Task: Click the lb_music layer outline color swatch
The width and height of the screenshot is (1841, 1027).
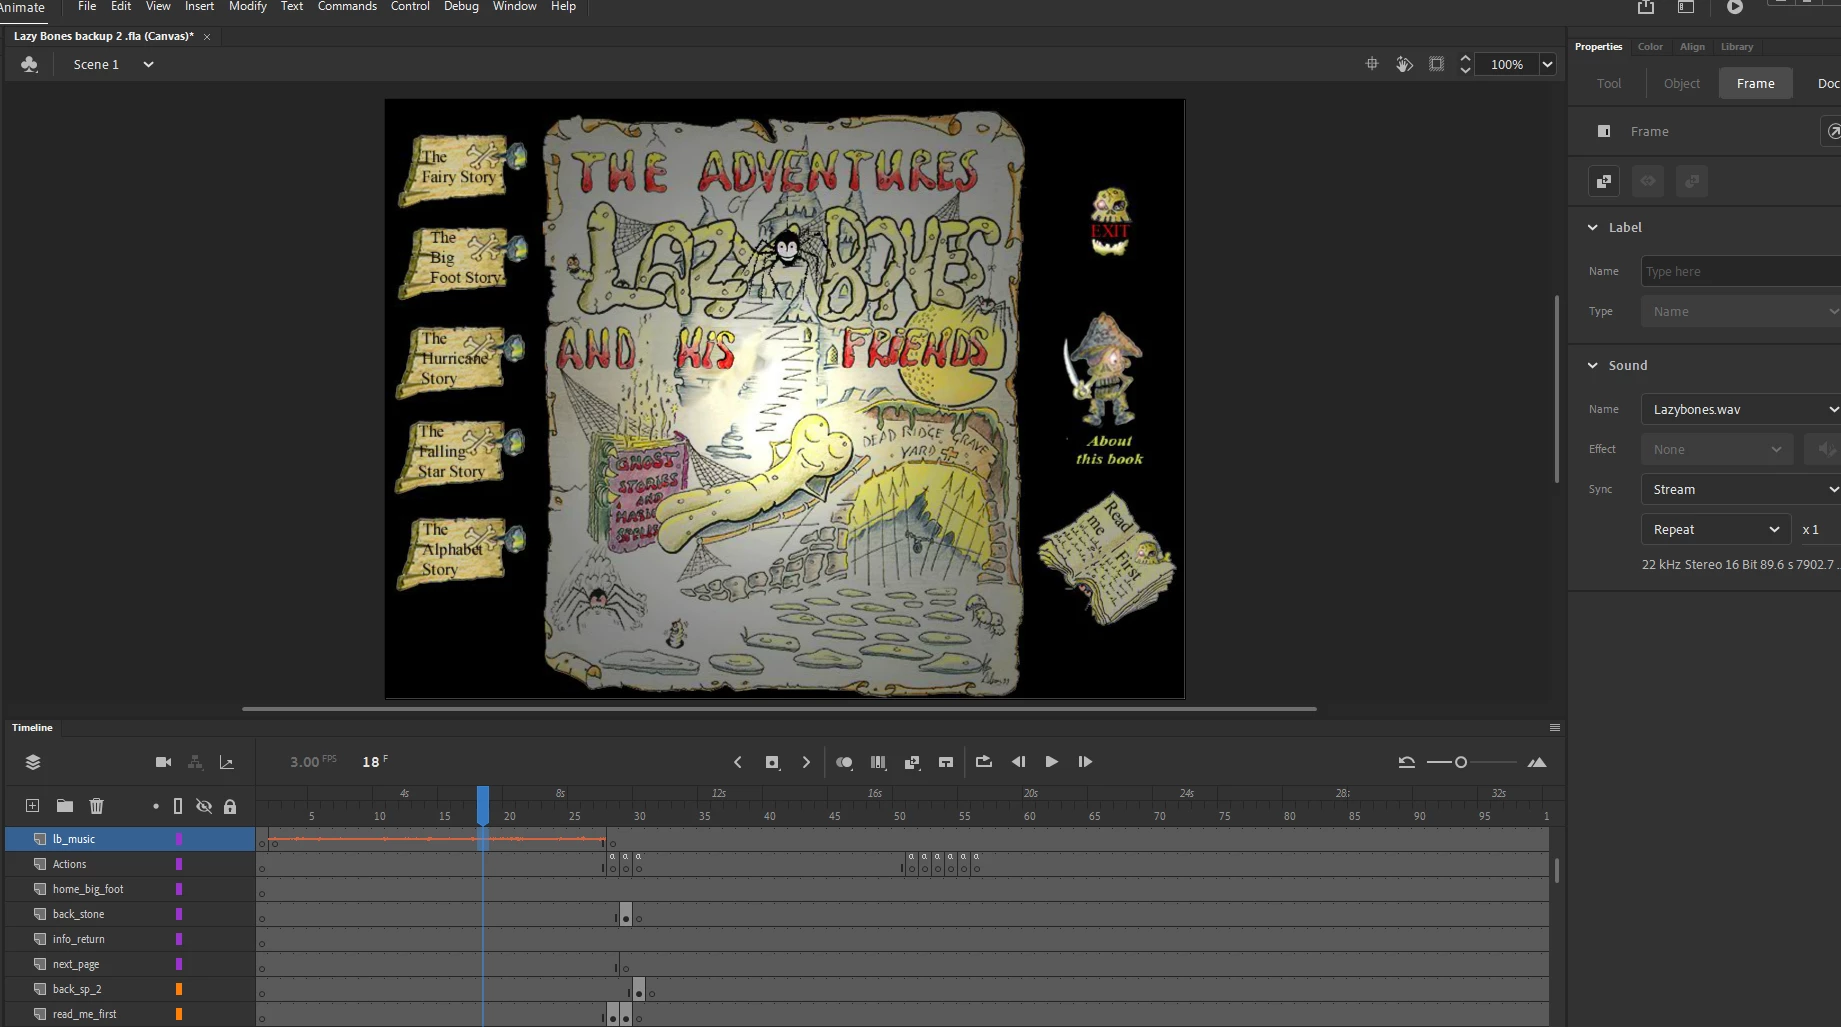Action: tap(179, 839)
